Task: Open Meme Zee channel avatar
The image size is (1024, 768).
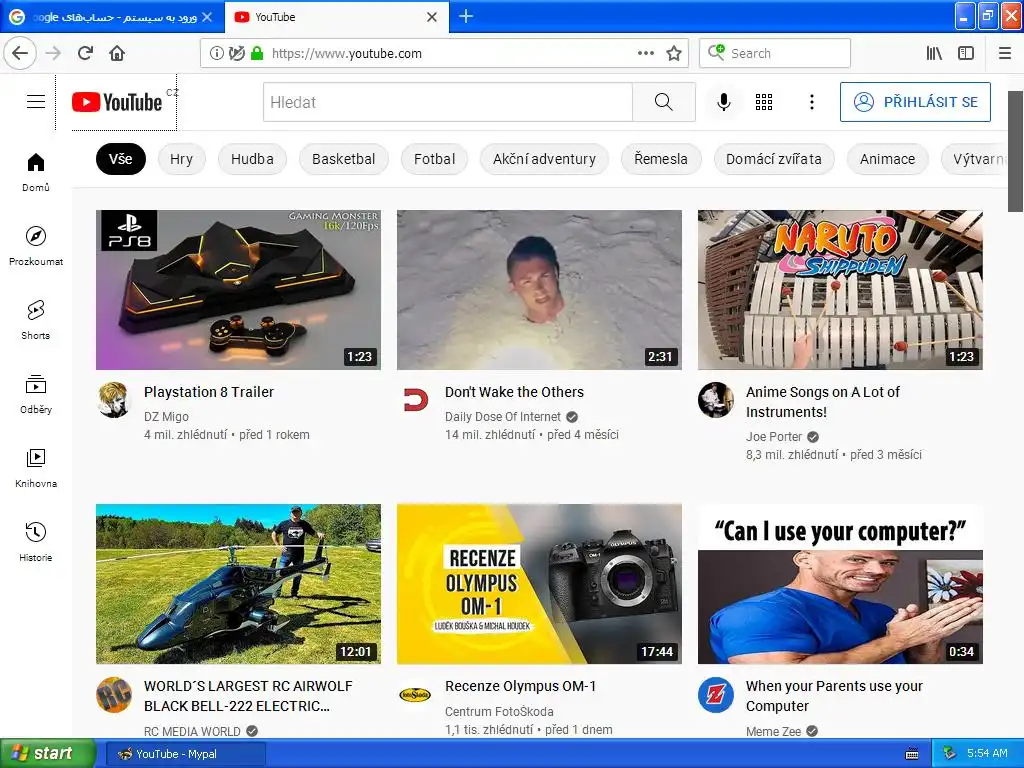Action: coord(716,694)
